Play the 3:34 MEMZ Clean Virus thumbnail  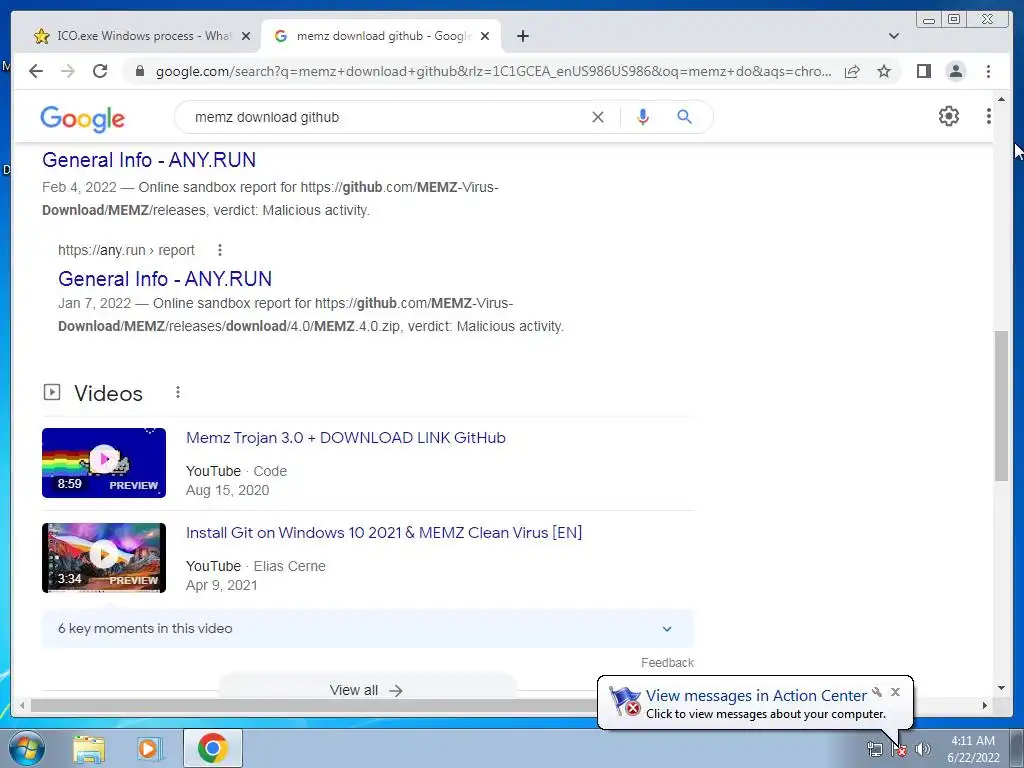104,558
